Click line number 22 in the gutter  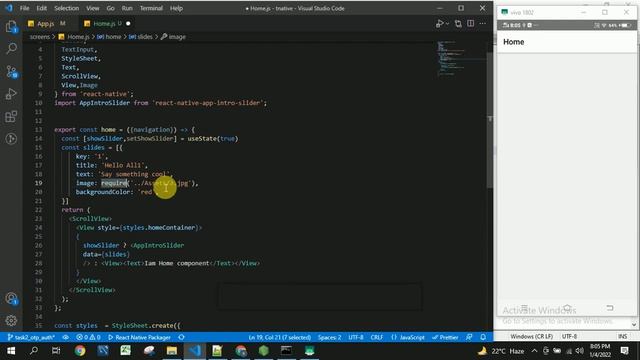(x=38, y=210)
